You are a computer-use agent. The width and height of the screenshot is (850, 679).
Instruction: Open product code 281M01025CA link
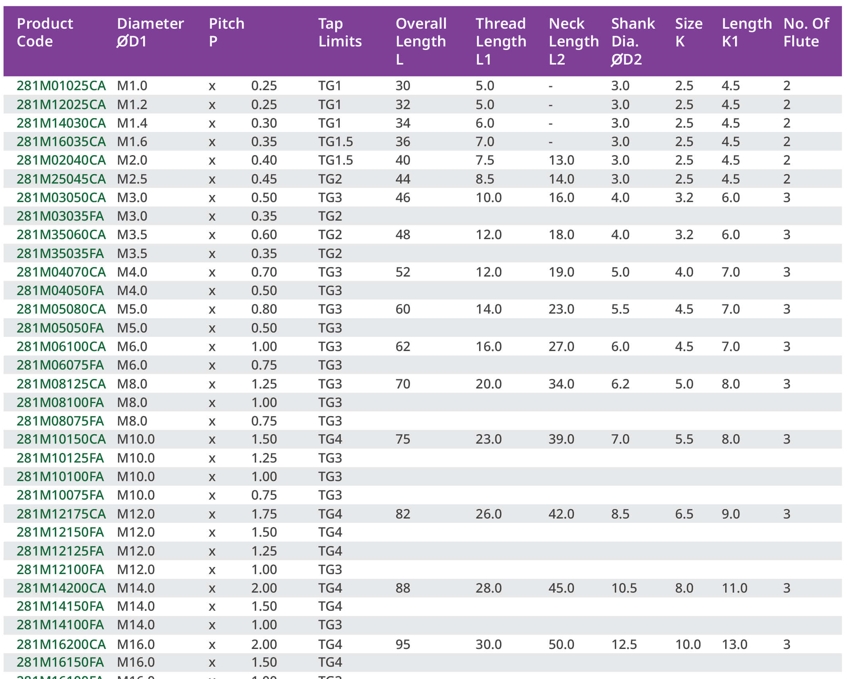[x=60, y=86]
